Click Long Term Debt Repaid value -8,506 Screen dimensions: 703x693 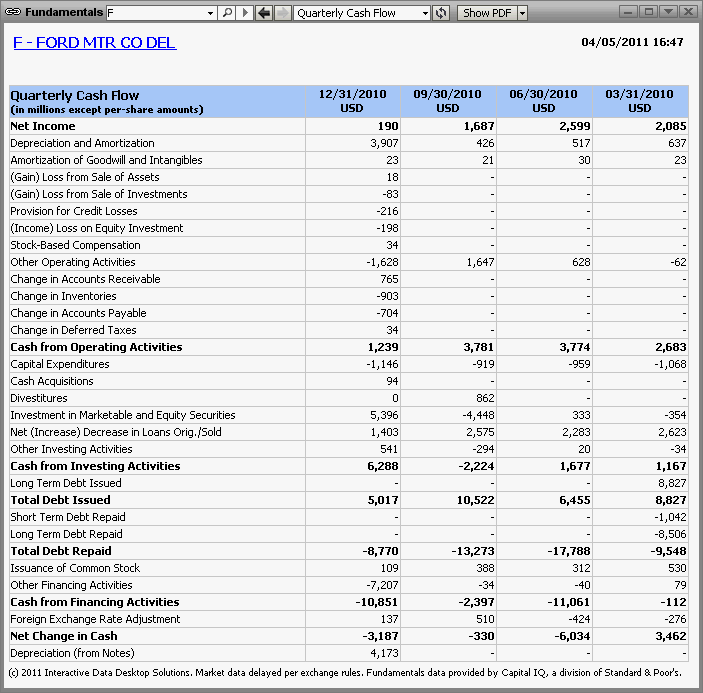pos(670,534)
